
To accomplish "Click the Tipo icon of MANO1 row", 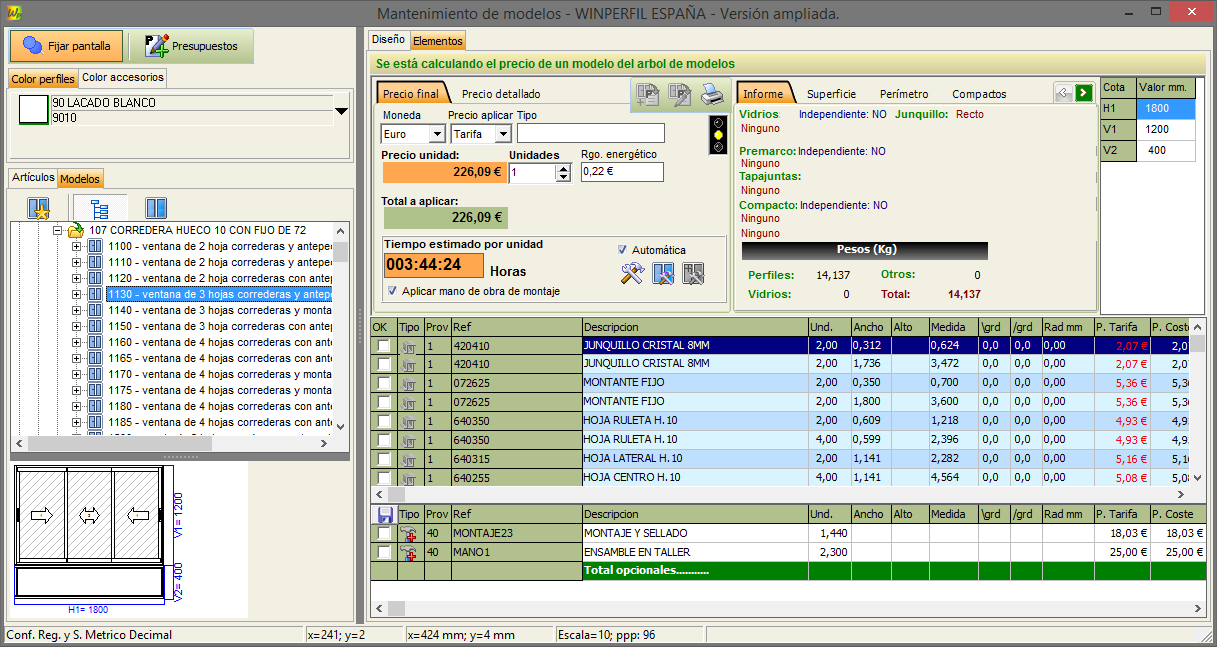I will (409, 552).
